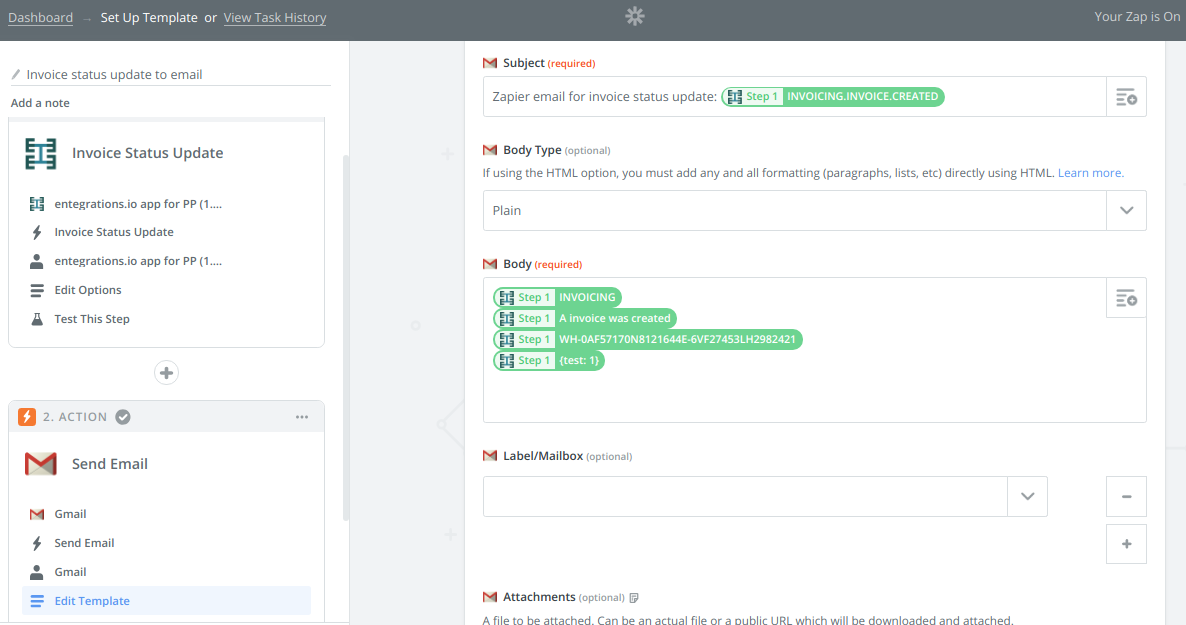This screenshot has width=1186, height=625.
Task: Open View Task History link
Action: coord(275,17)
